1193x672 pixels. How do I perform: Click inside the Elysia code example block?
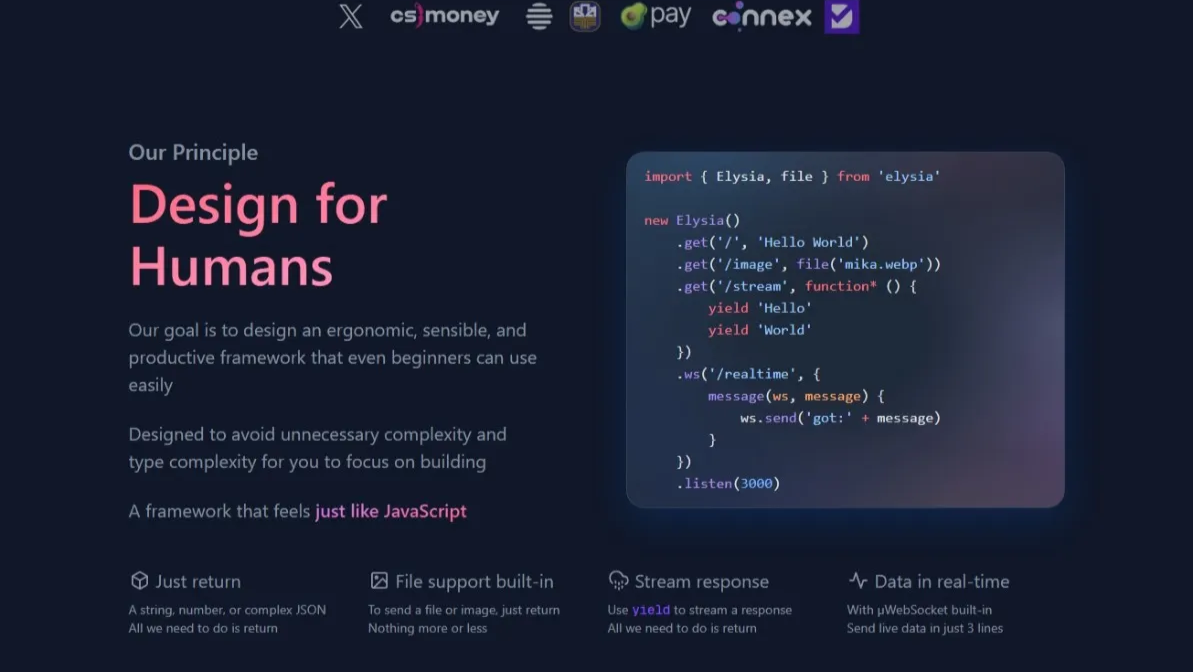click(845, 330)
